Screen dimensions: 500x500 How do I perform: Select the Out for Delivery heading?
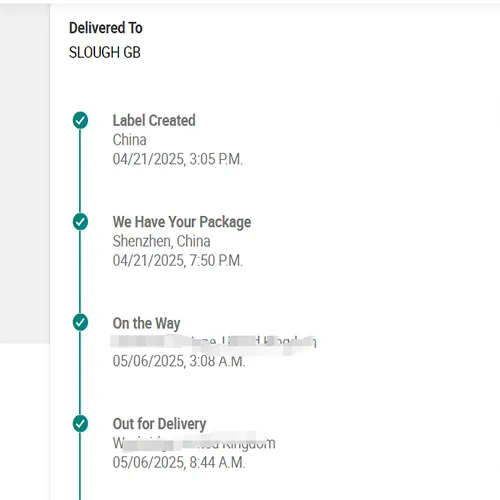point(159,424)
